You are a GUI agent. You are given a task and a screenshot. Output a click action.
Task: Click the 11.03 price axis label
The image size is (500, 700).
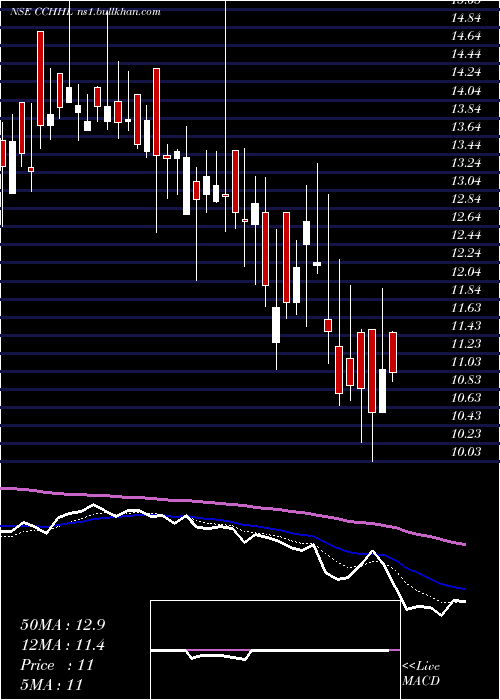467,362
